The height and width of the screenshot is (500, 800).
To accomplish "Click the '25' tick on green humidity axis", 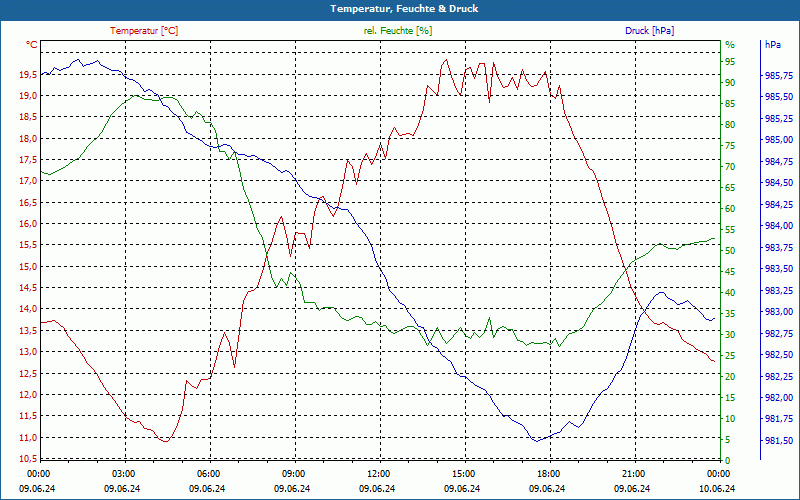I will click(730, 356).
